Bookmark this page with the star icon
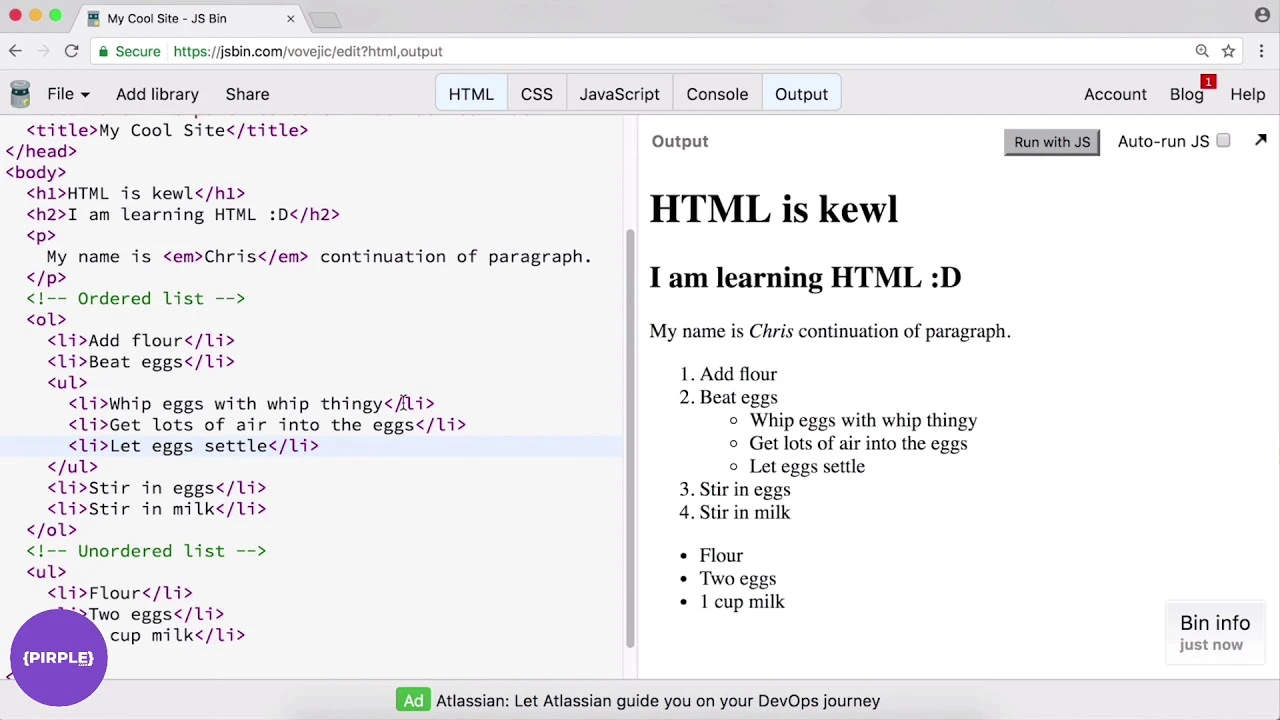This screenshot has height=720, width=1280. point(1228,51)
